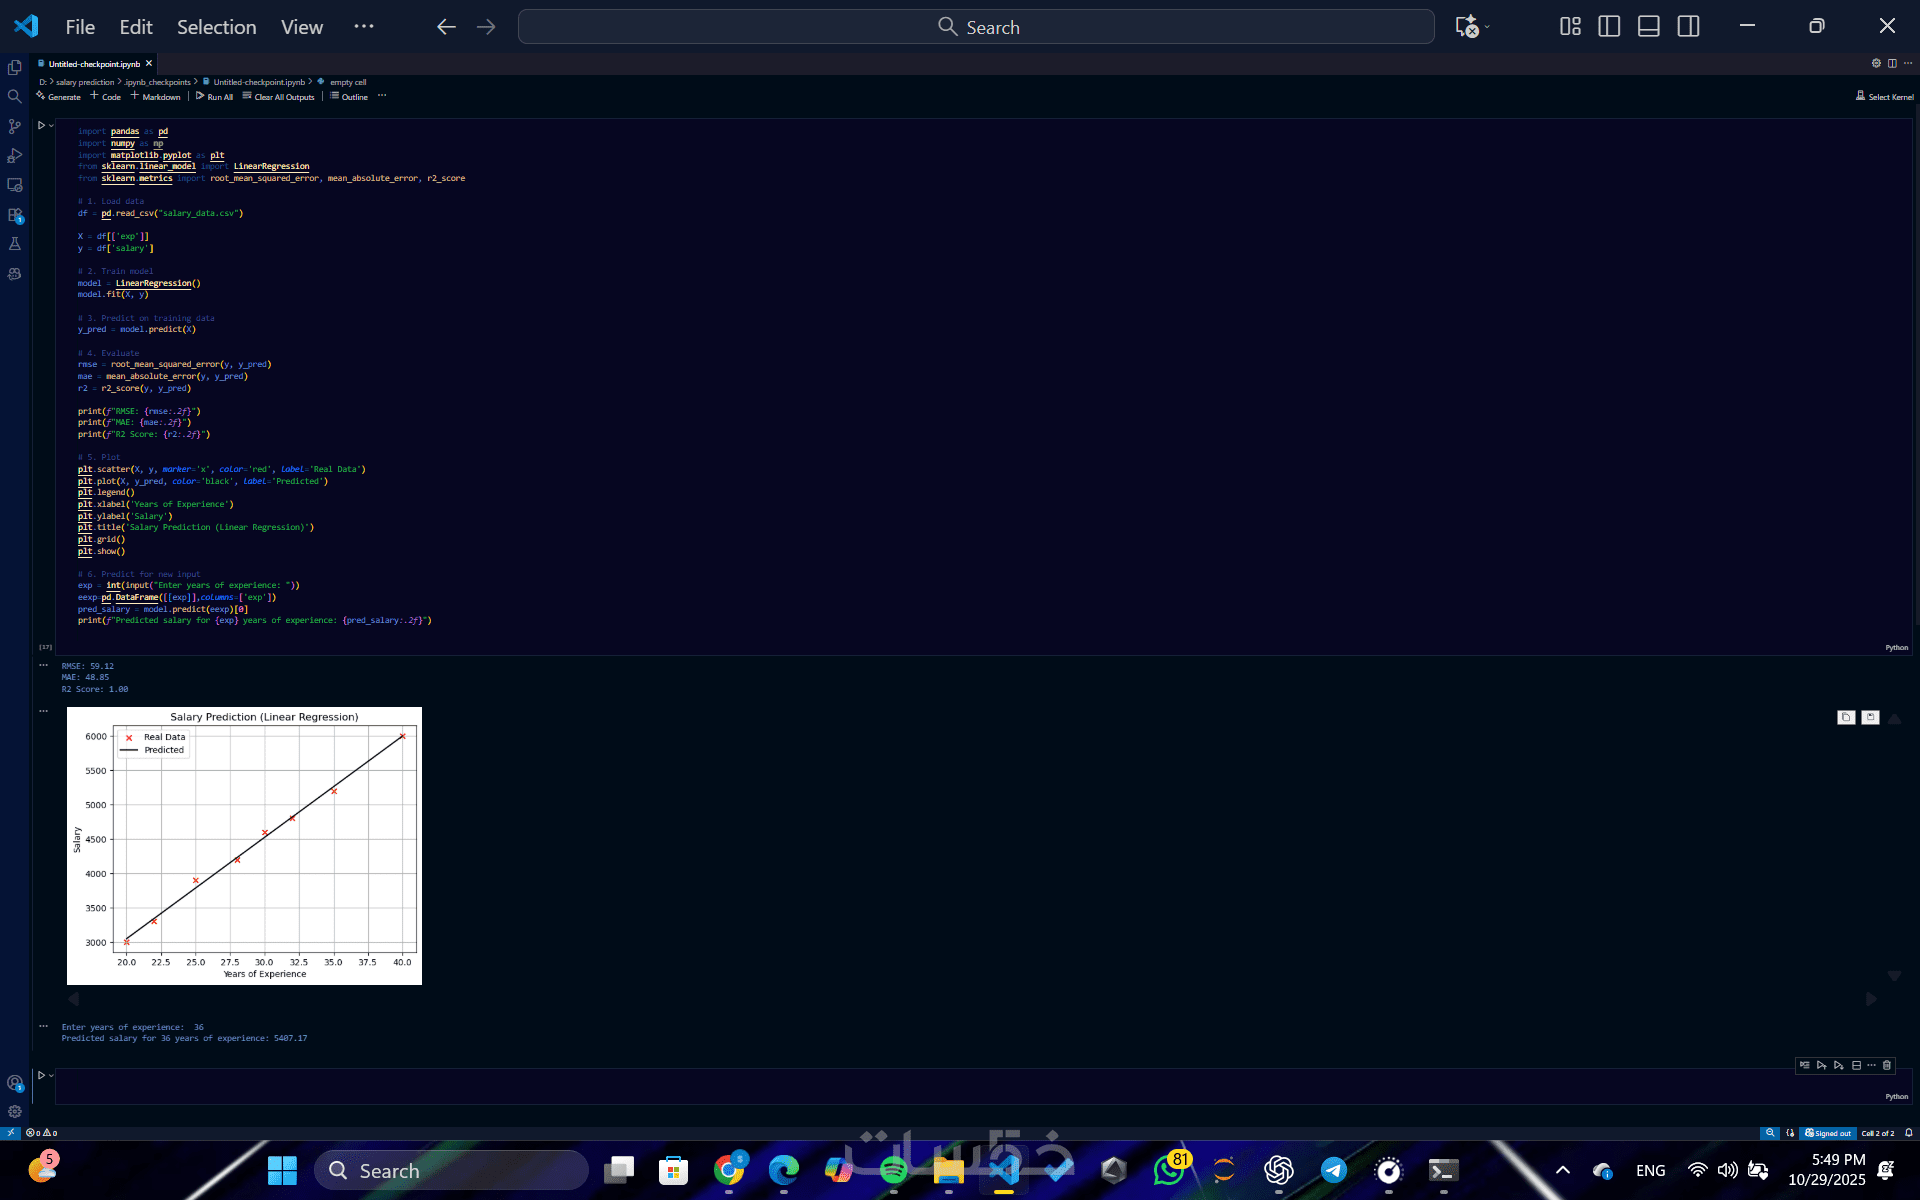Open the View menu
The width and height of the screenshot is (1920, 1200).
[x=302, y=27]
